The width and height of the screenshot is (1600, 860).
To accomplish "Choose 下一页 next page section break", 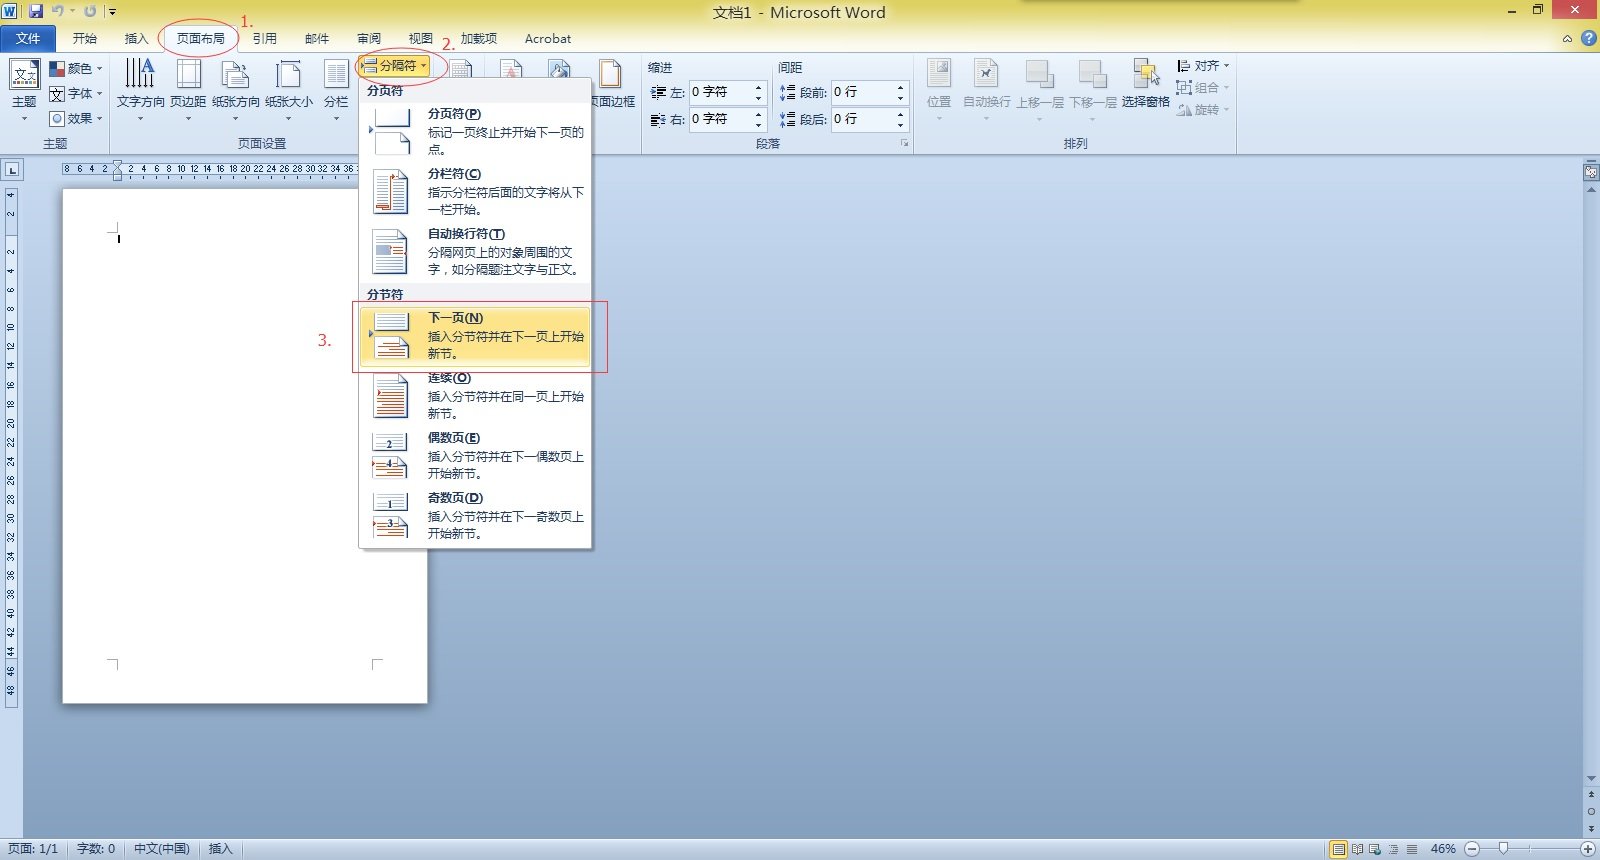I will (475, 335).
